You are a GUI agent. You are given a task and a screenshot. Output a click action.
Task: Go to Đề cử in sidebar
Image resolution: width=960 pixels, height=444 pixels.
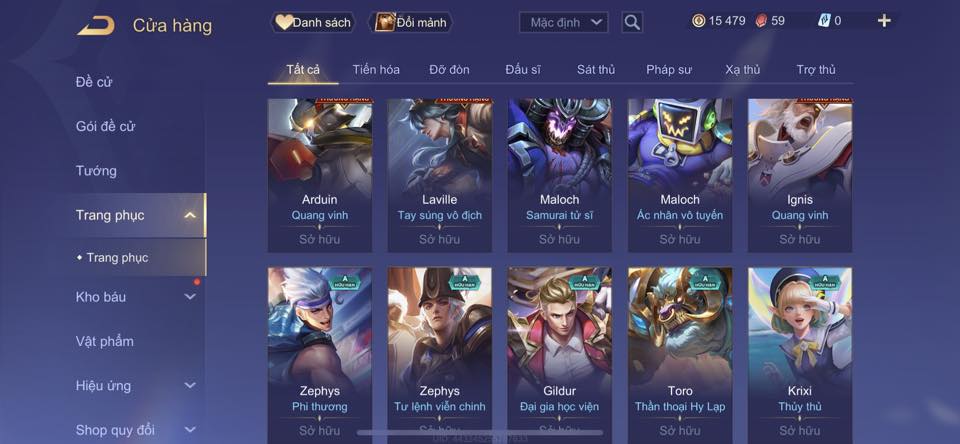[x=94, y=82]
